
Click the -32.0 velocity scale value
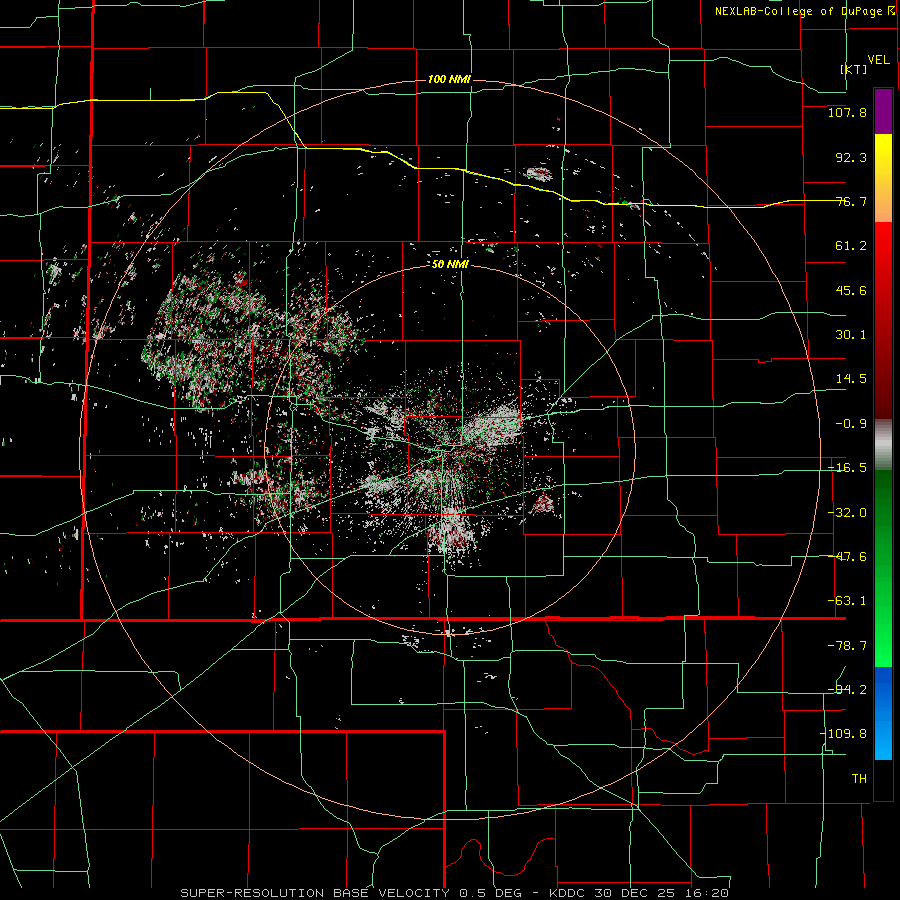(847, 513)
